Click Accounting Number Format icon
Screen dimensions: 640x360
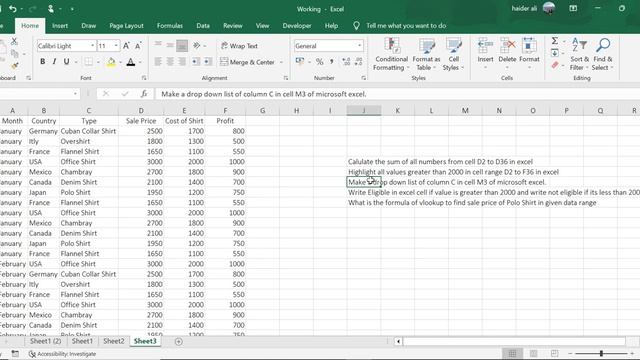(300, 62)
